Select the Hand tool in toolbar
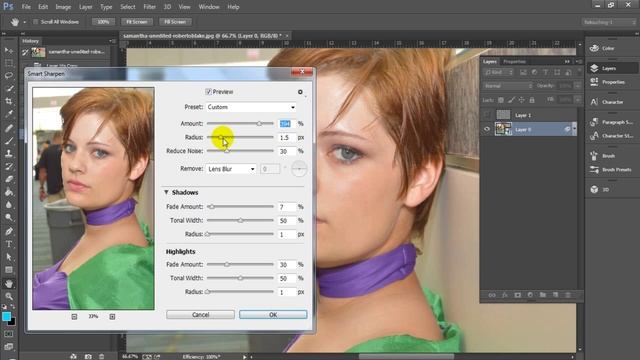The height and width of the screenshot is (360, 640). (x=9, y=283)
